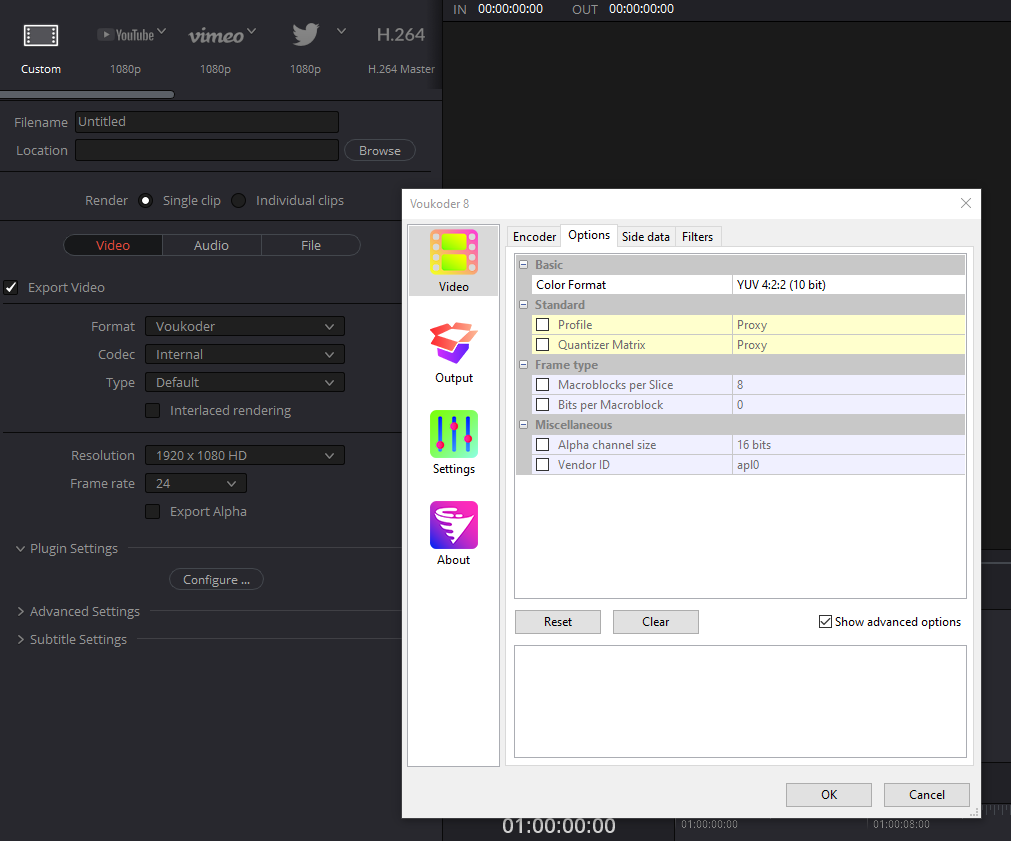The image size is (1011, 841).
Task: Open the Format dropdown showing Voukoder
Action: [x=245, y=326]
